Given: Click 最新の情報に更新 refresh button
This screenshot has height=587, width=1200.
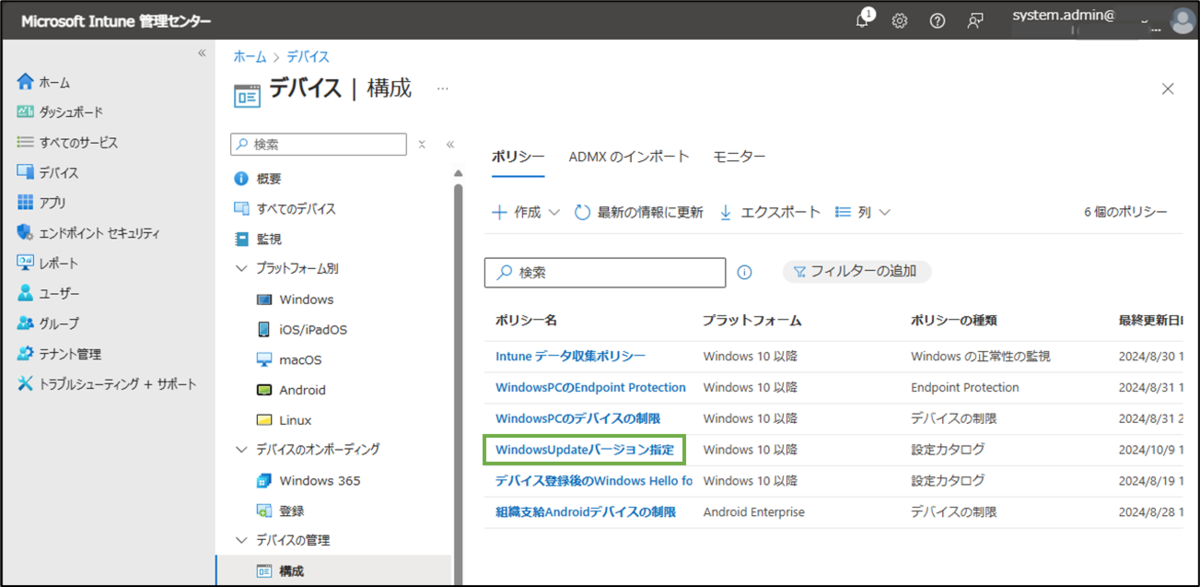Looking at the screenshot, I should tap(639, 212).
